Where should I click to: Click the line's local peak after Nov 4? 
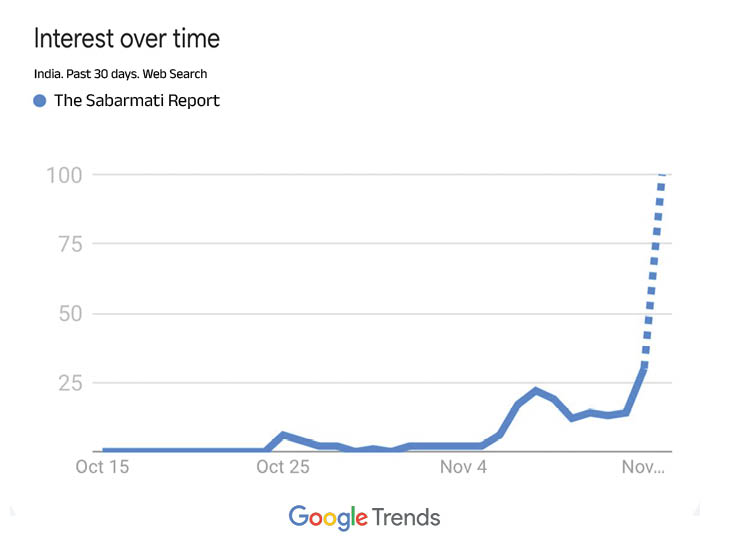click(x=536, y=390)
